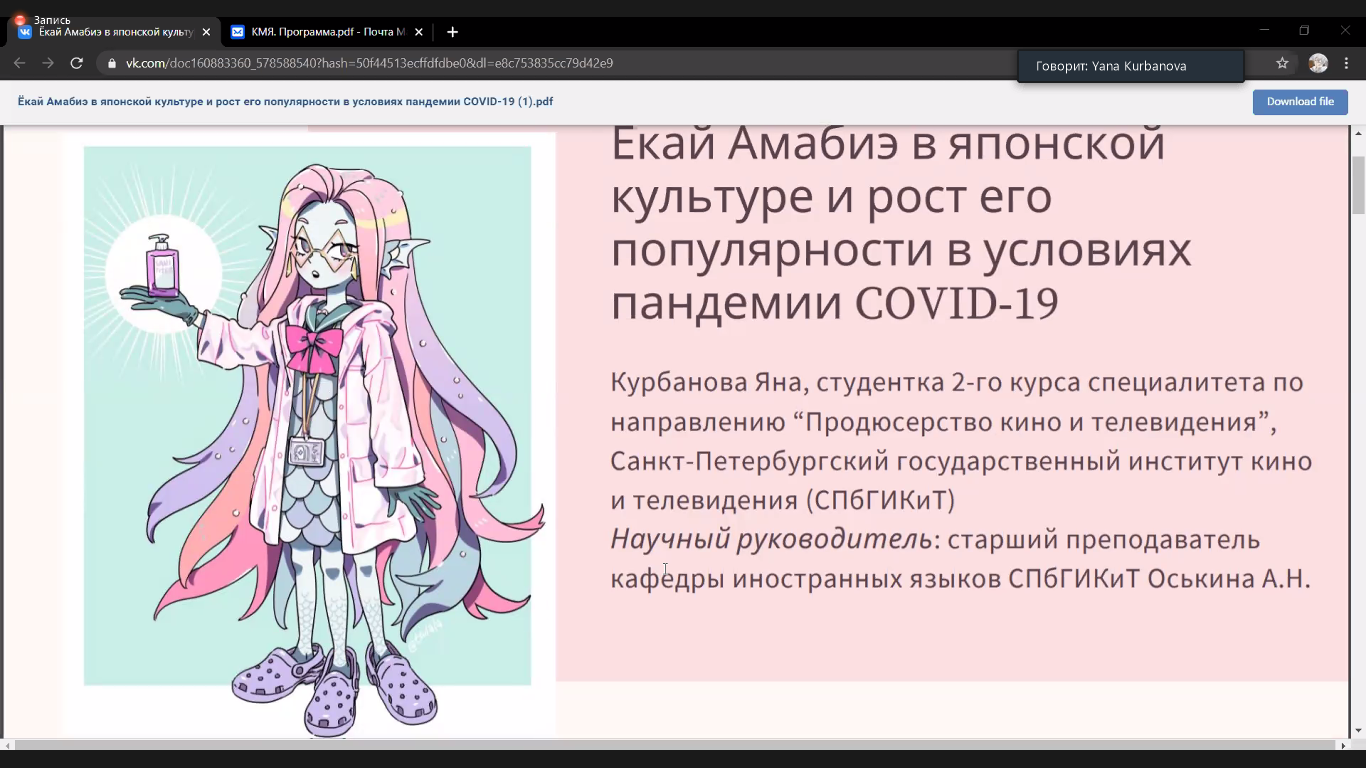This screenshot has width=1366, height=768.
Task: Open a new browser tab
Action: (452, 32)
